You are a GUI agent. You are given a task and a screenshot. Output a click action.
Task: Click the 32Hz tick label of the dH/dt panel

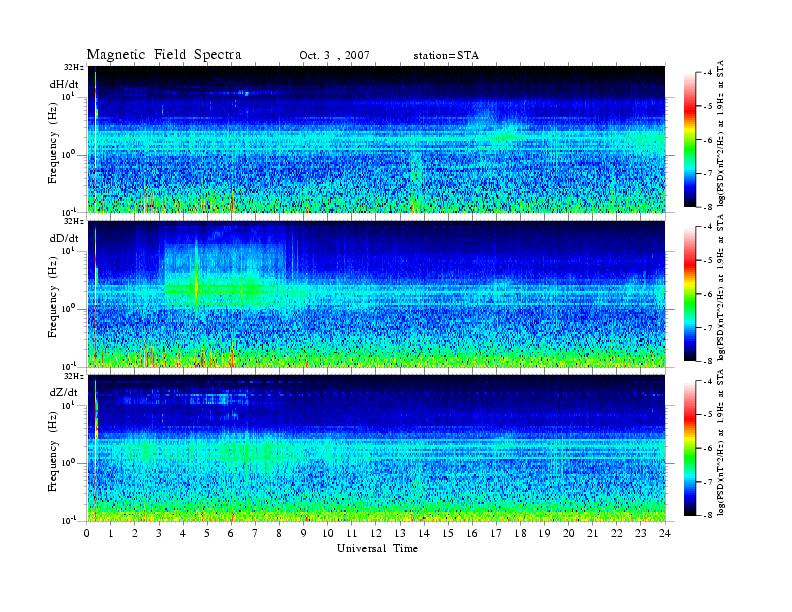tap(74, 67)
